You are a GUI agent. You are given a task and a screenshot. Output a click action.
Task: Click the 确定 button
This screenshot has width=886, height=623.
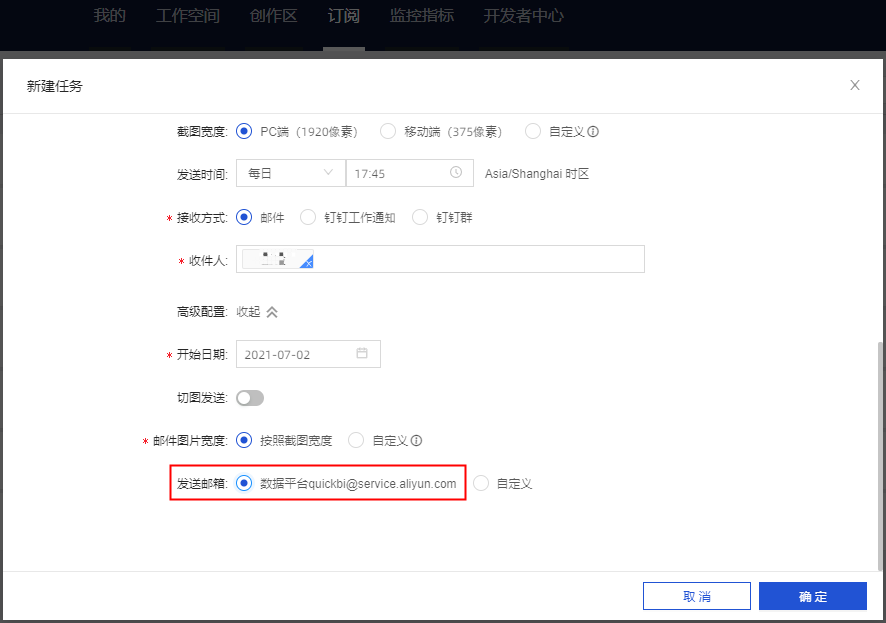pos(813,596)
